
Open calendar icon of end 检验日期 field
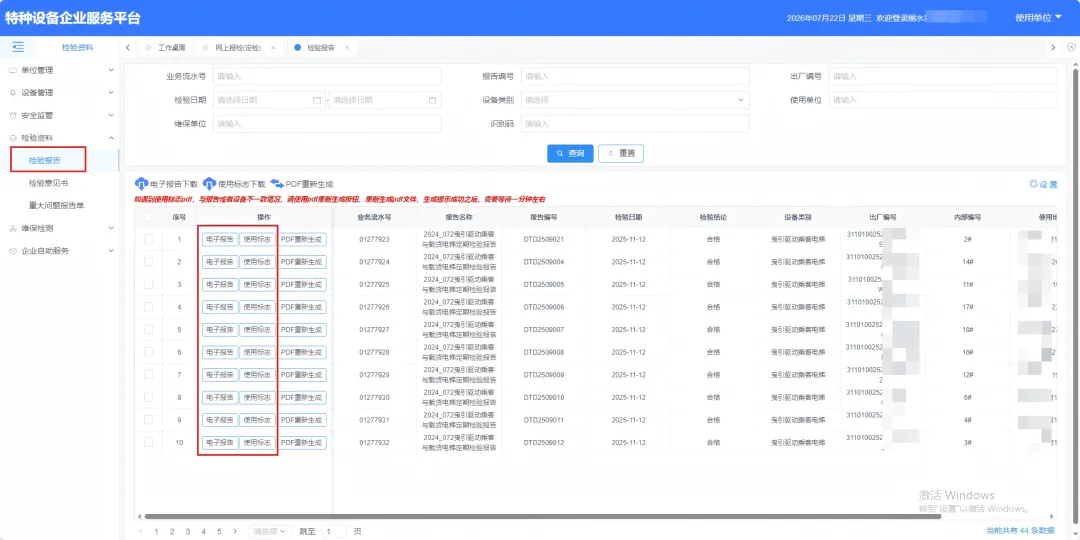pyautogui.click(x=433, y=100)
